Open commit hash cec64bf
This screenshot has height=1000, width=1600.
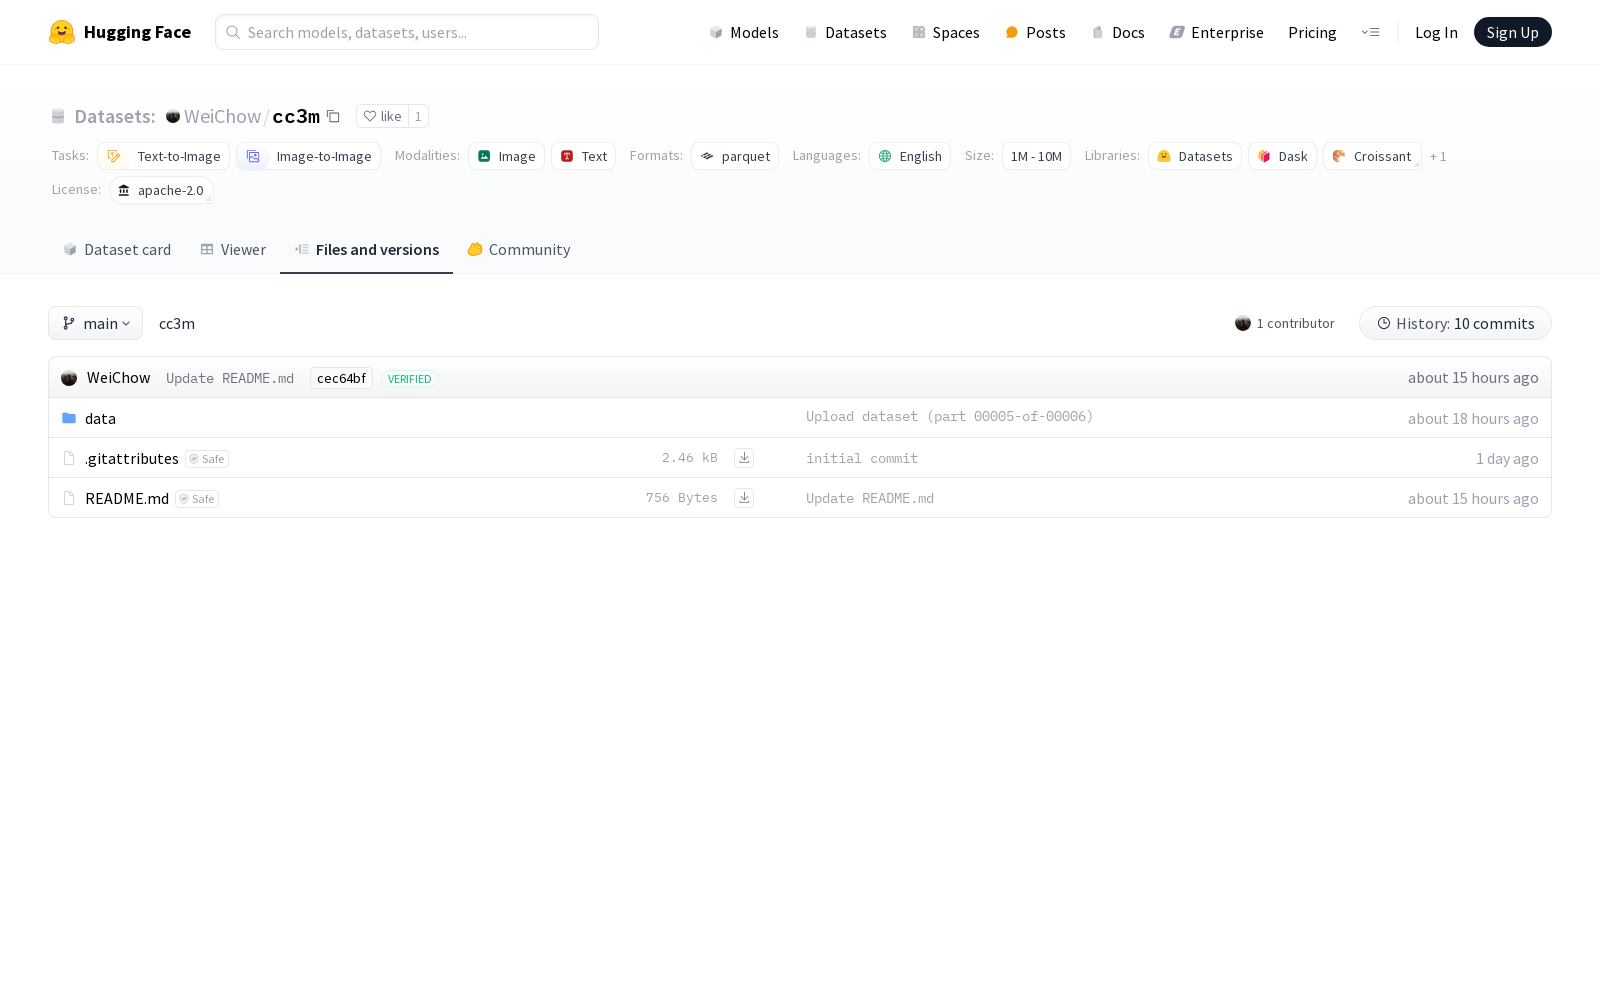341,379
